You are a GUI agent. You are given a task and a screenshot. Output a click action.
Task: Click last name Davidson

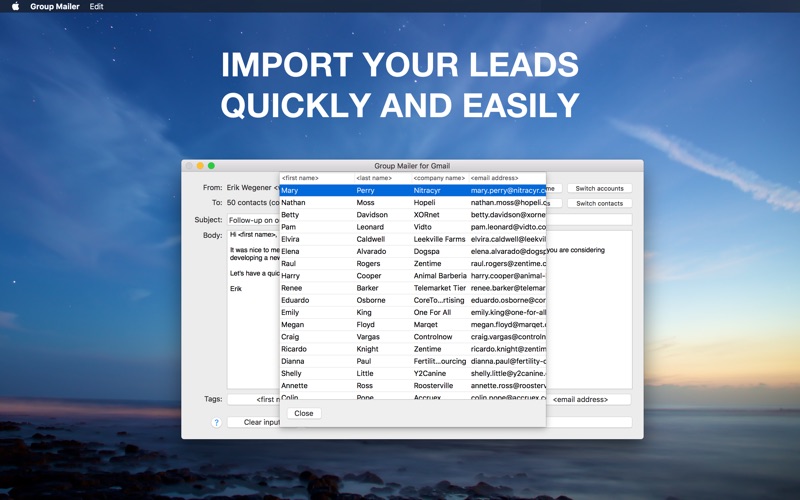pyautogui.click(x=372, y=215)
